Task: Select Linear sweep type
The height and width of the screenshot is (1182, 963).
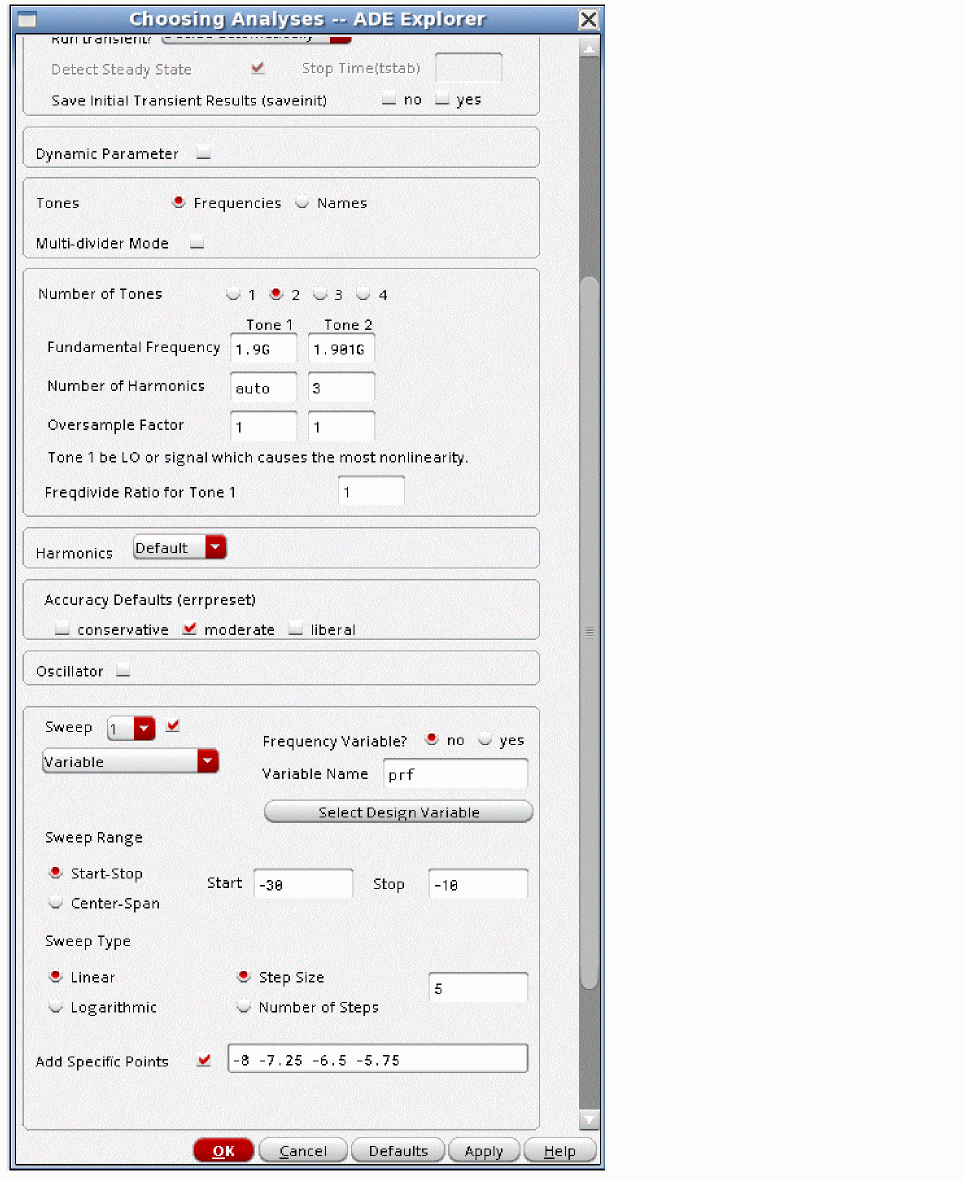Action: pyautogui.click(x=55, y=976)
